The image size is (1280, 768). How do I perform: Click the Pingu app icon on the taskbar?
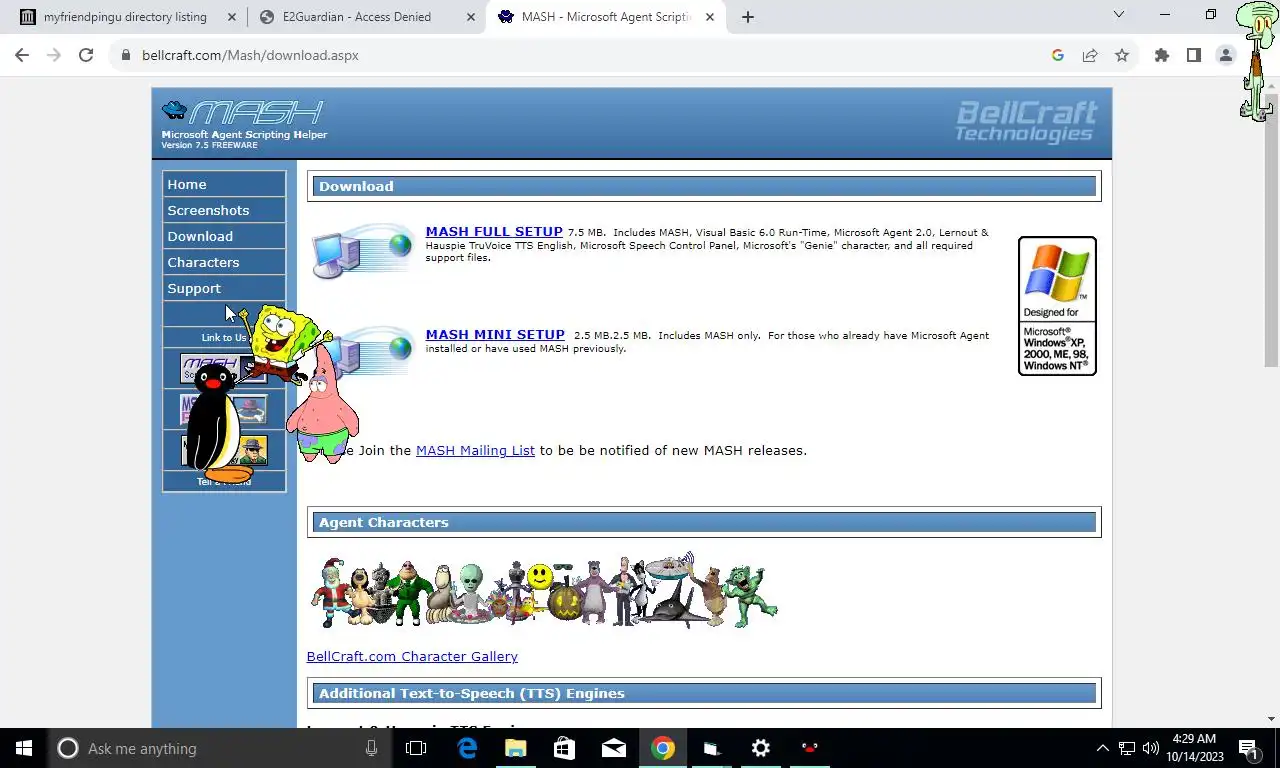coord(810,748)
